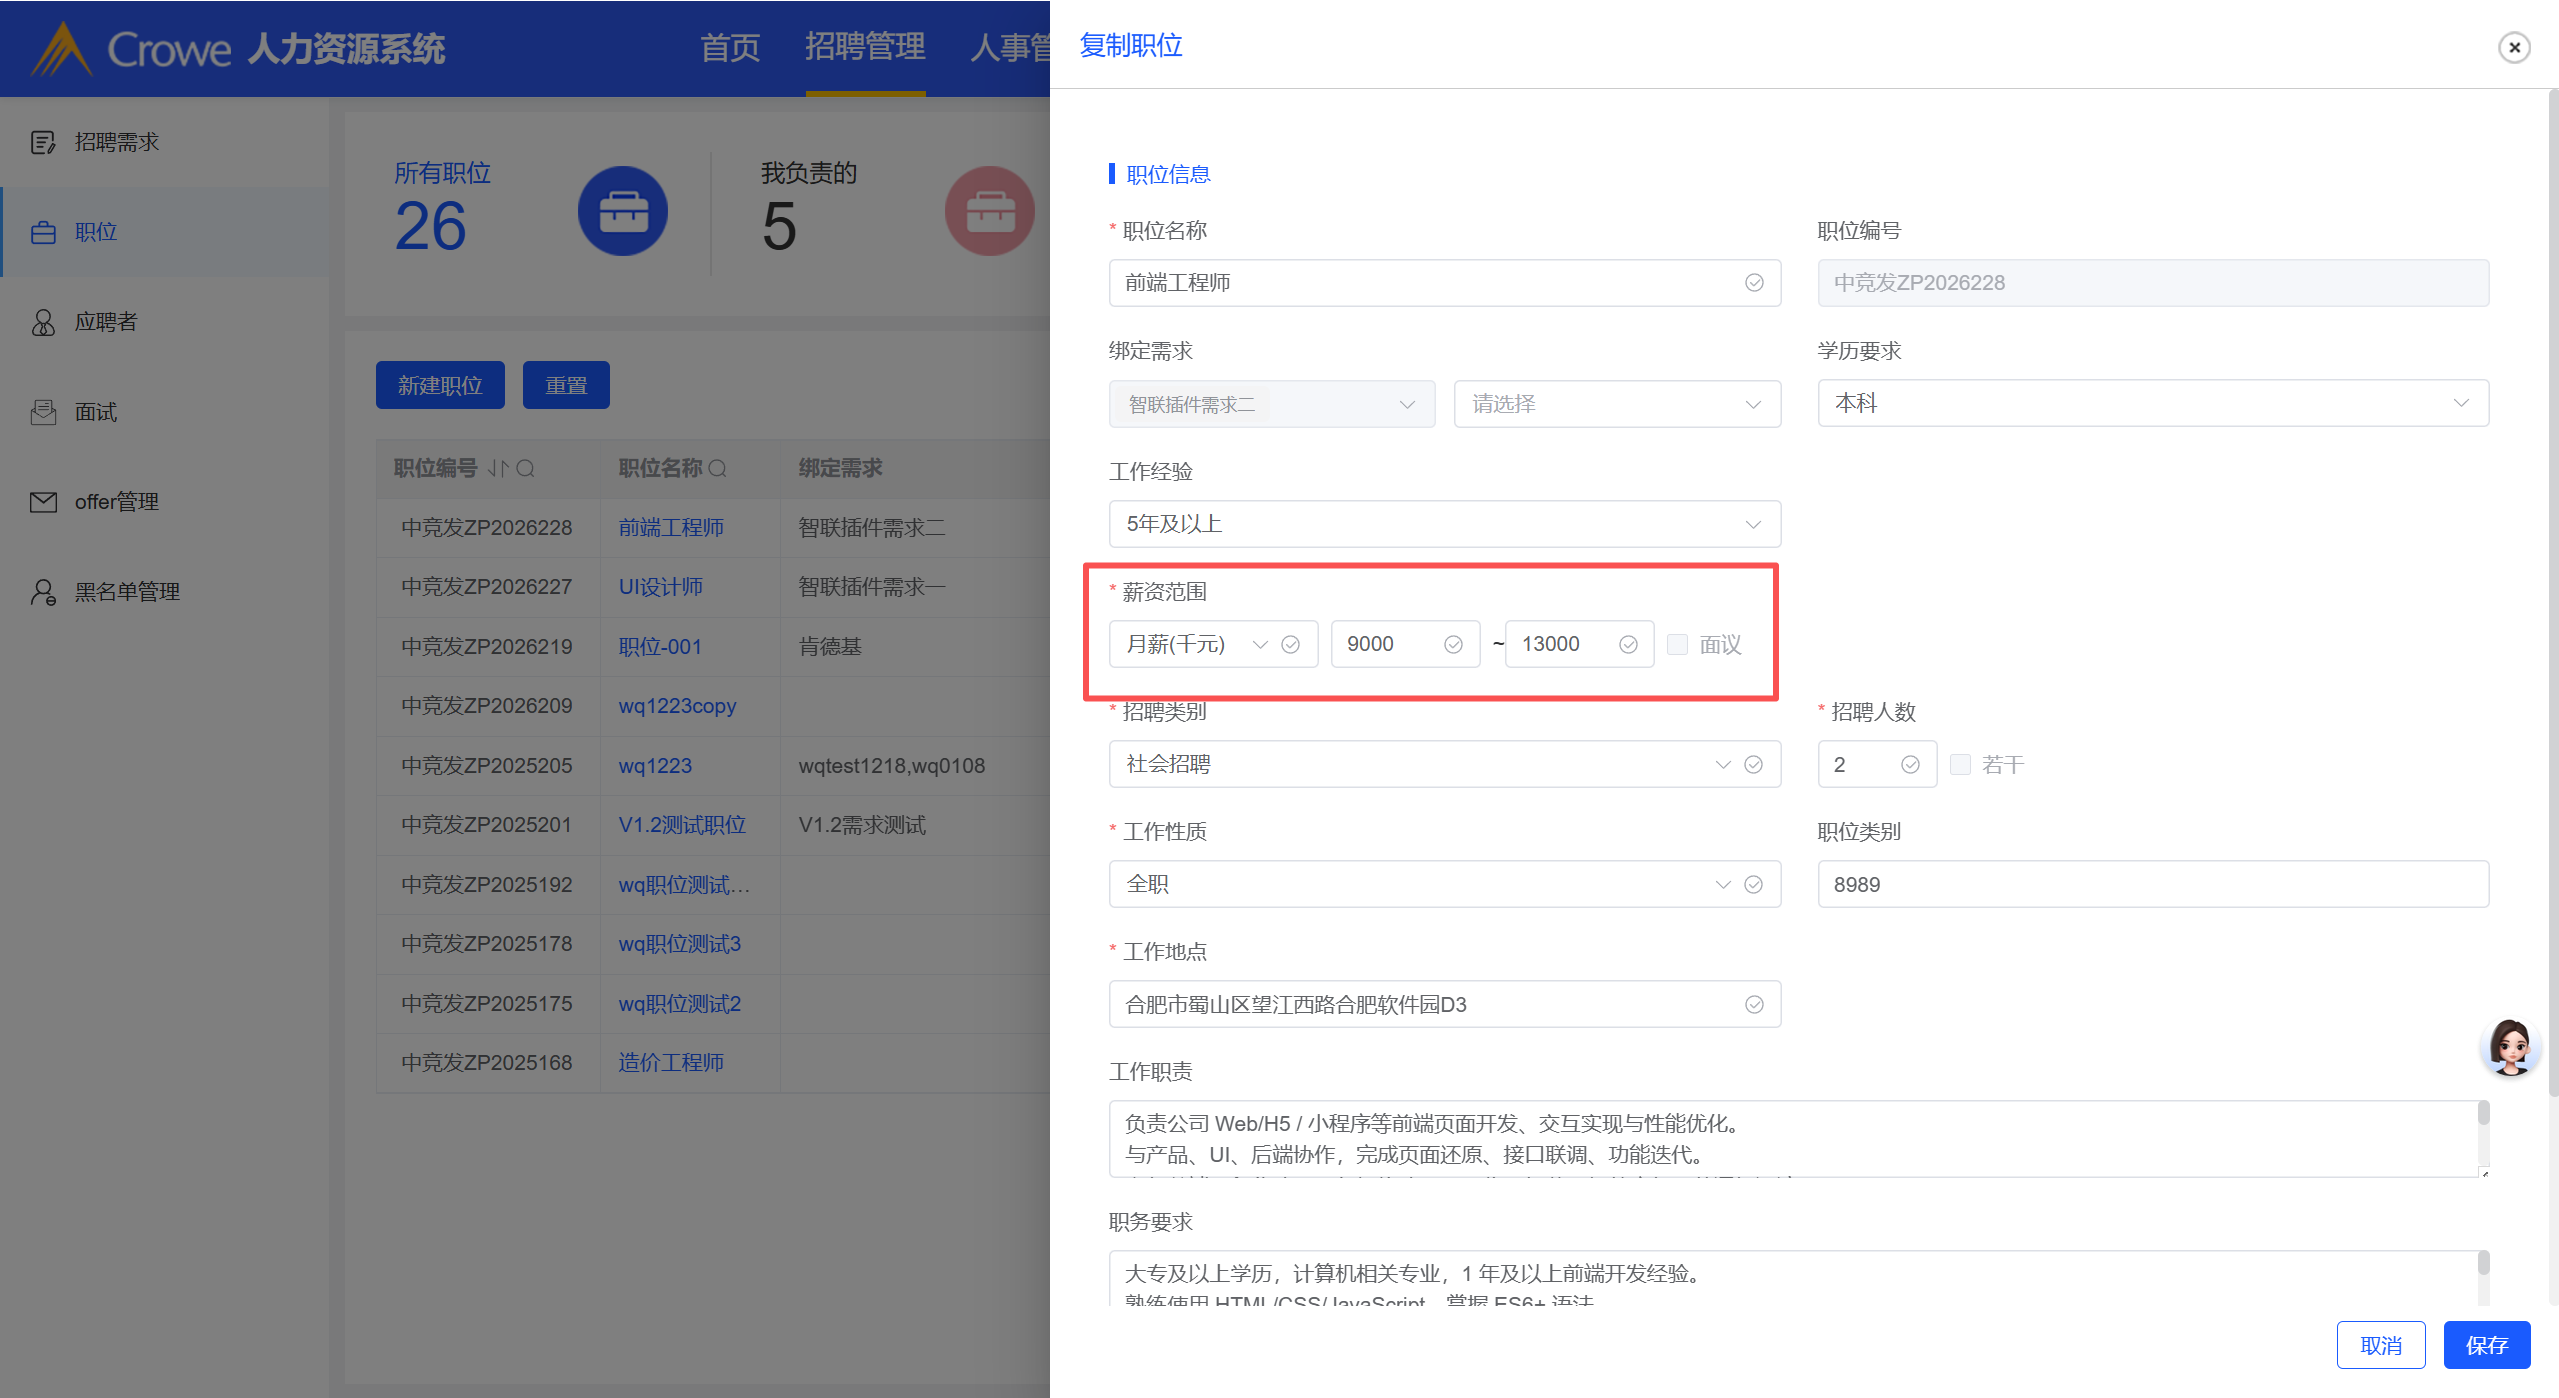Click the 保存 button
Screen dimensions: 2559x1398
coord(2486,1345)
